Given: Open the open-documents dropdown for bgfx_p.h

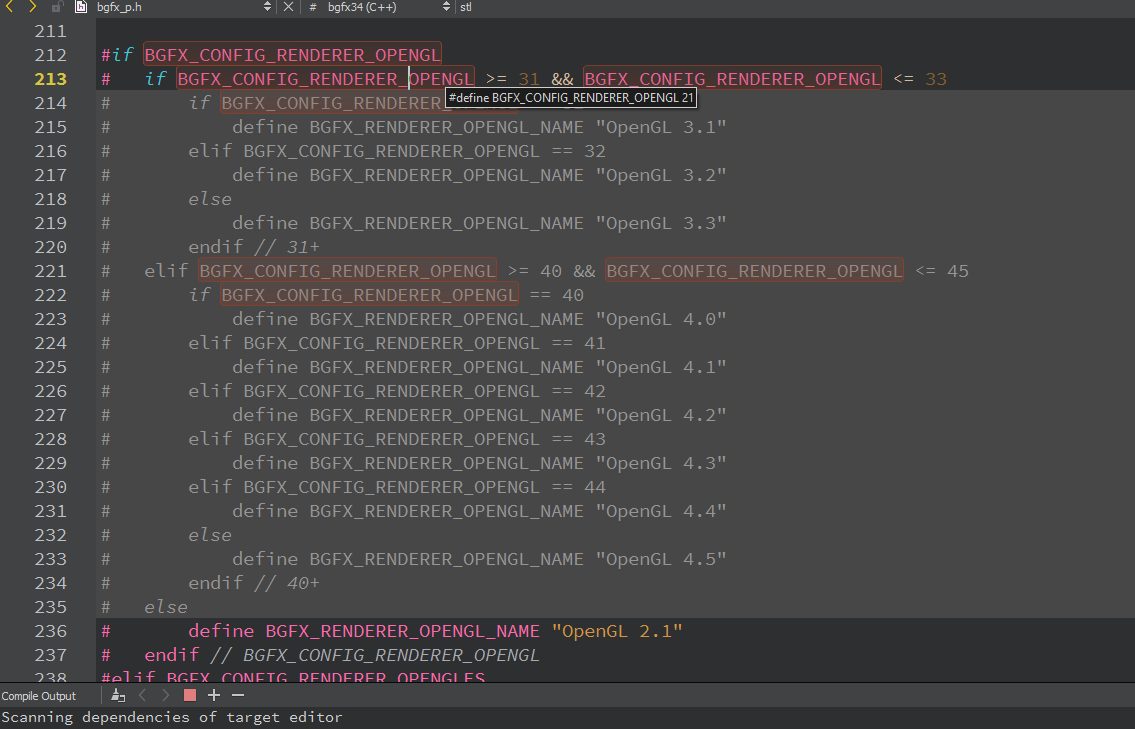Looking at the screenshot, I should (268, 7).
